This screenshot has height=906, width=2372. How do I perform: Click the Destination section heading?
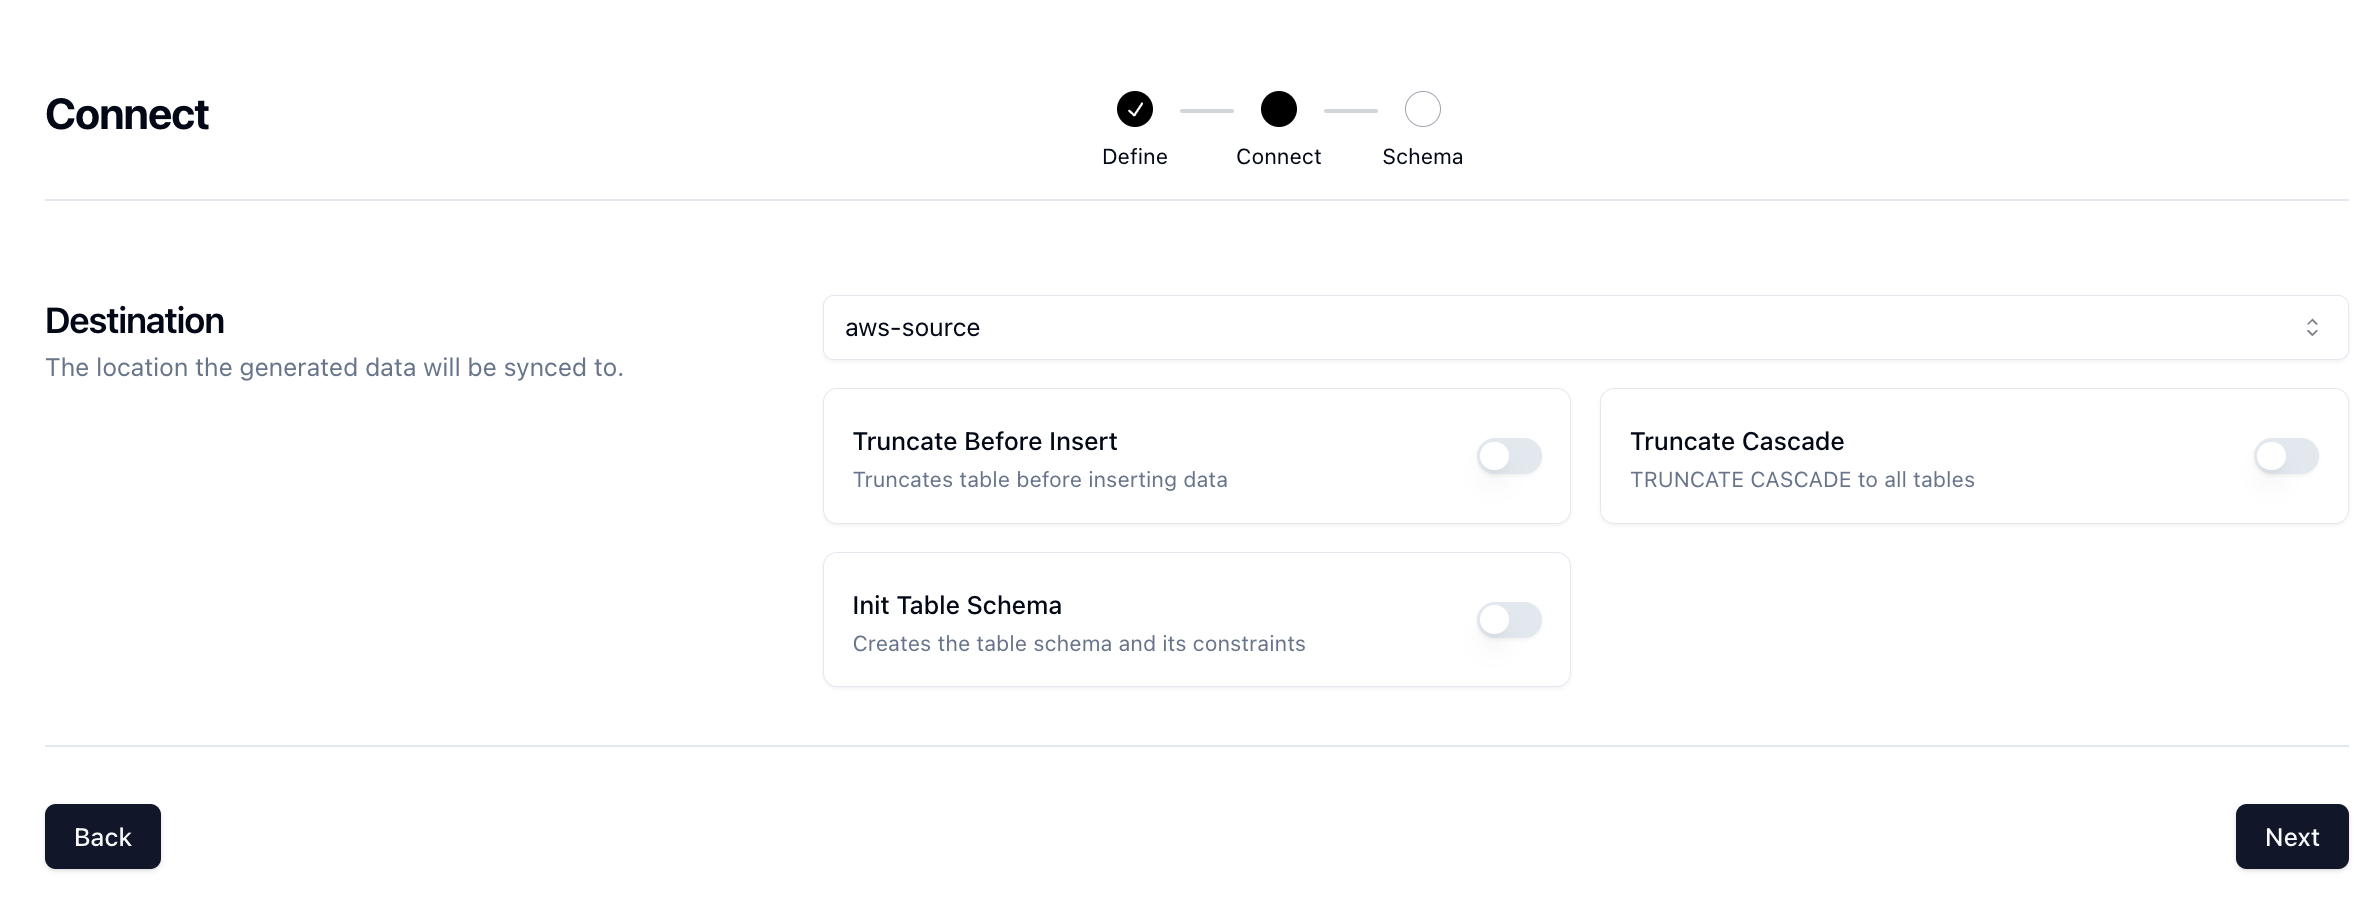point(135,321)
